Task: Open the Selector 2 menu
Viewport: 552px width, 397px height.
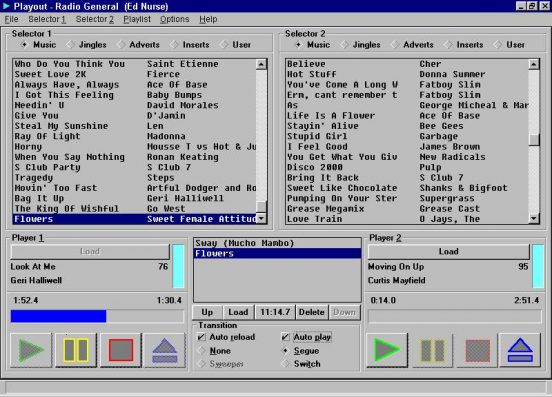Action: point(95,19)
